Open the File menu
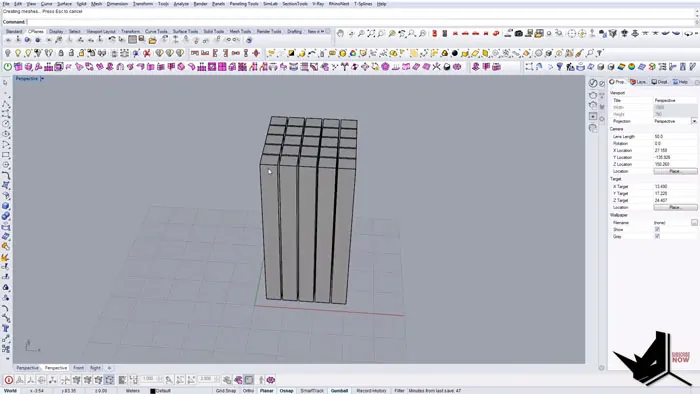Viewport: 700px width, 394px height. click(6, 4)
